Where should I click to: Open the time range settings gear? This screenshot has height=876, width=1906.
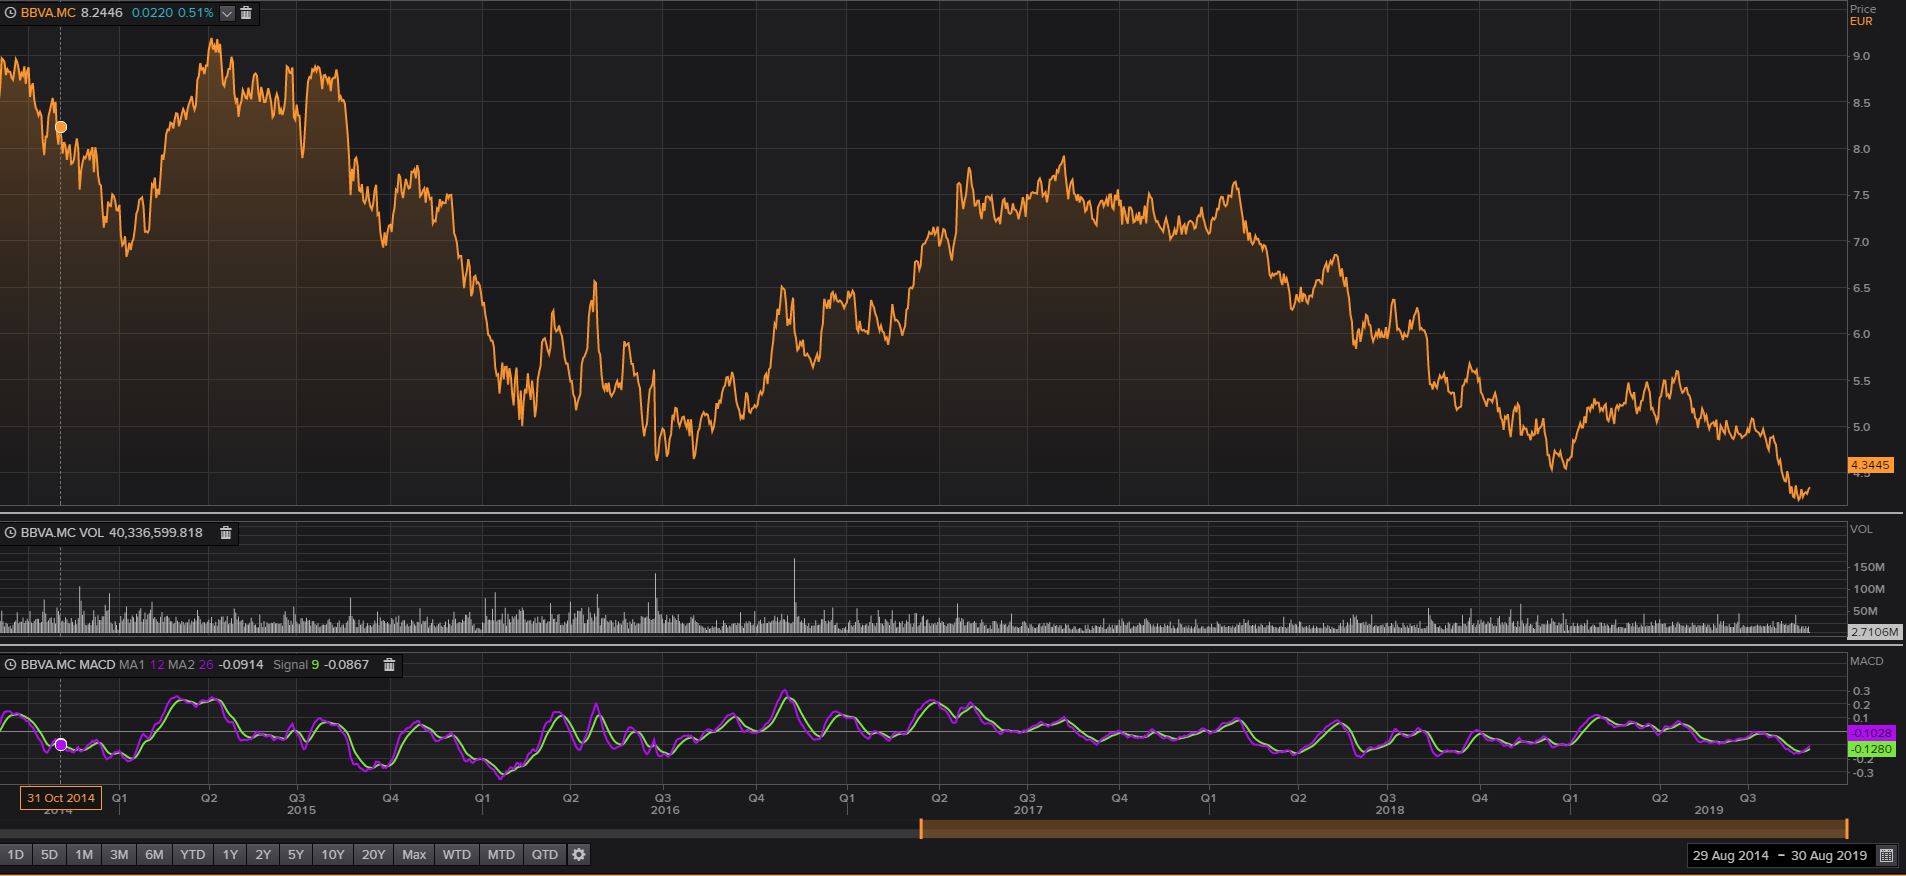tap(579, 855)
